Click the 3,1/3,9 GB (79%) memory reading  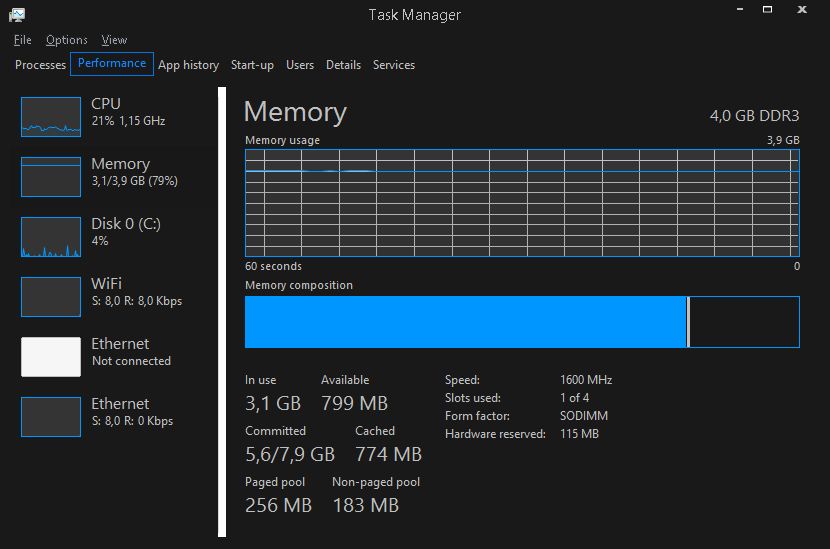(x=134, y=181)
